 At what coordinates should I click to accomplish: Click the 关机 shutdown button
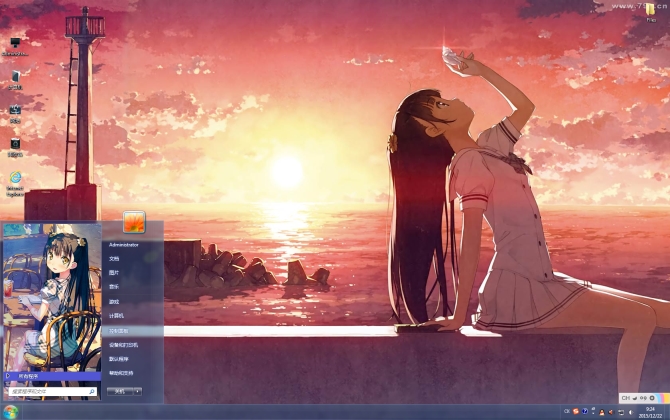pos(120,391)
